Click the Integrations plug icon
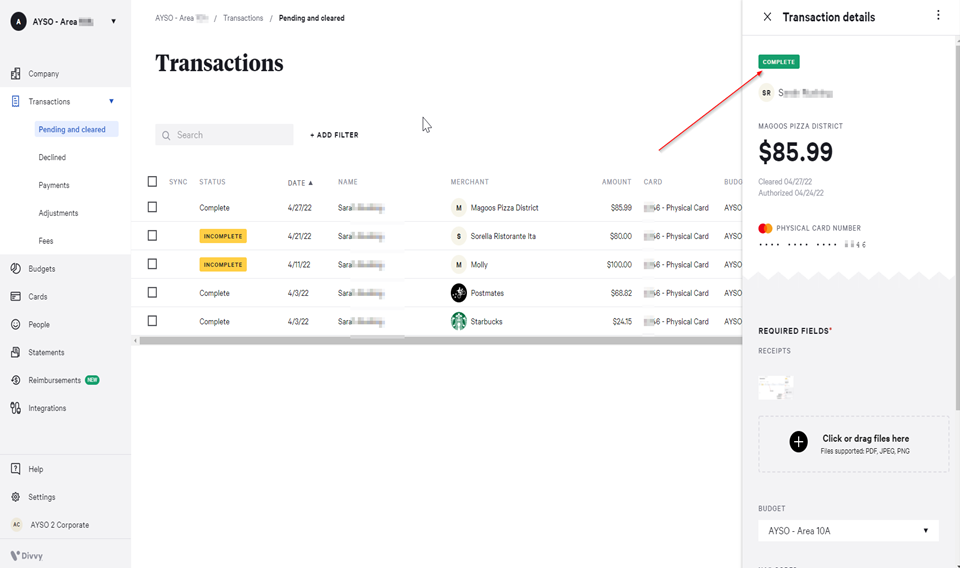 16,408
